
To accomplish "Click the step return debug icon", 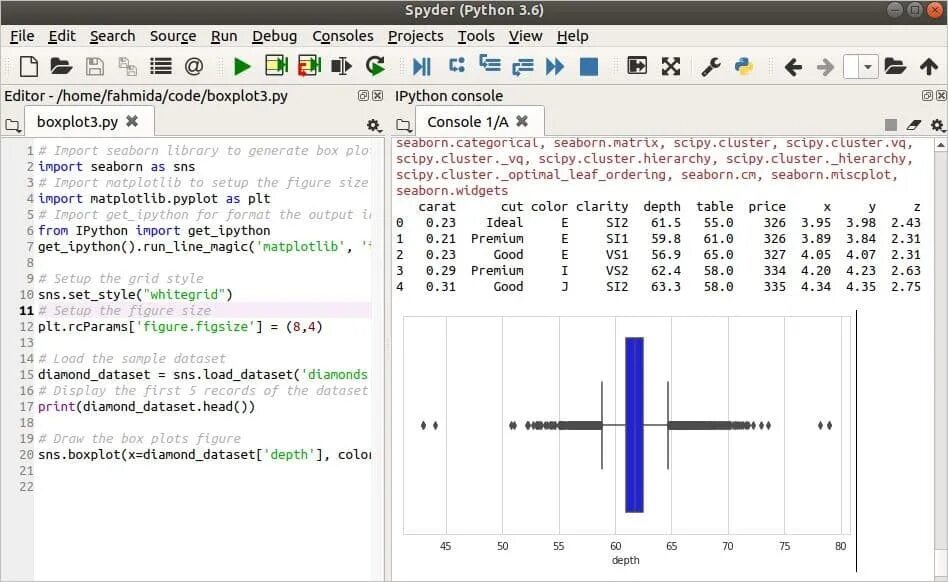I will [522, 66].
